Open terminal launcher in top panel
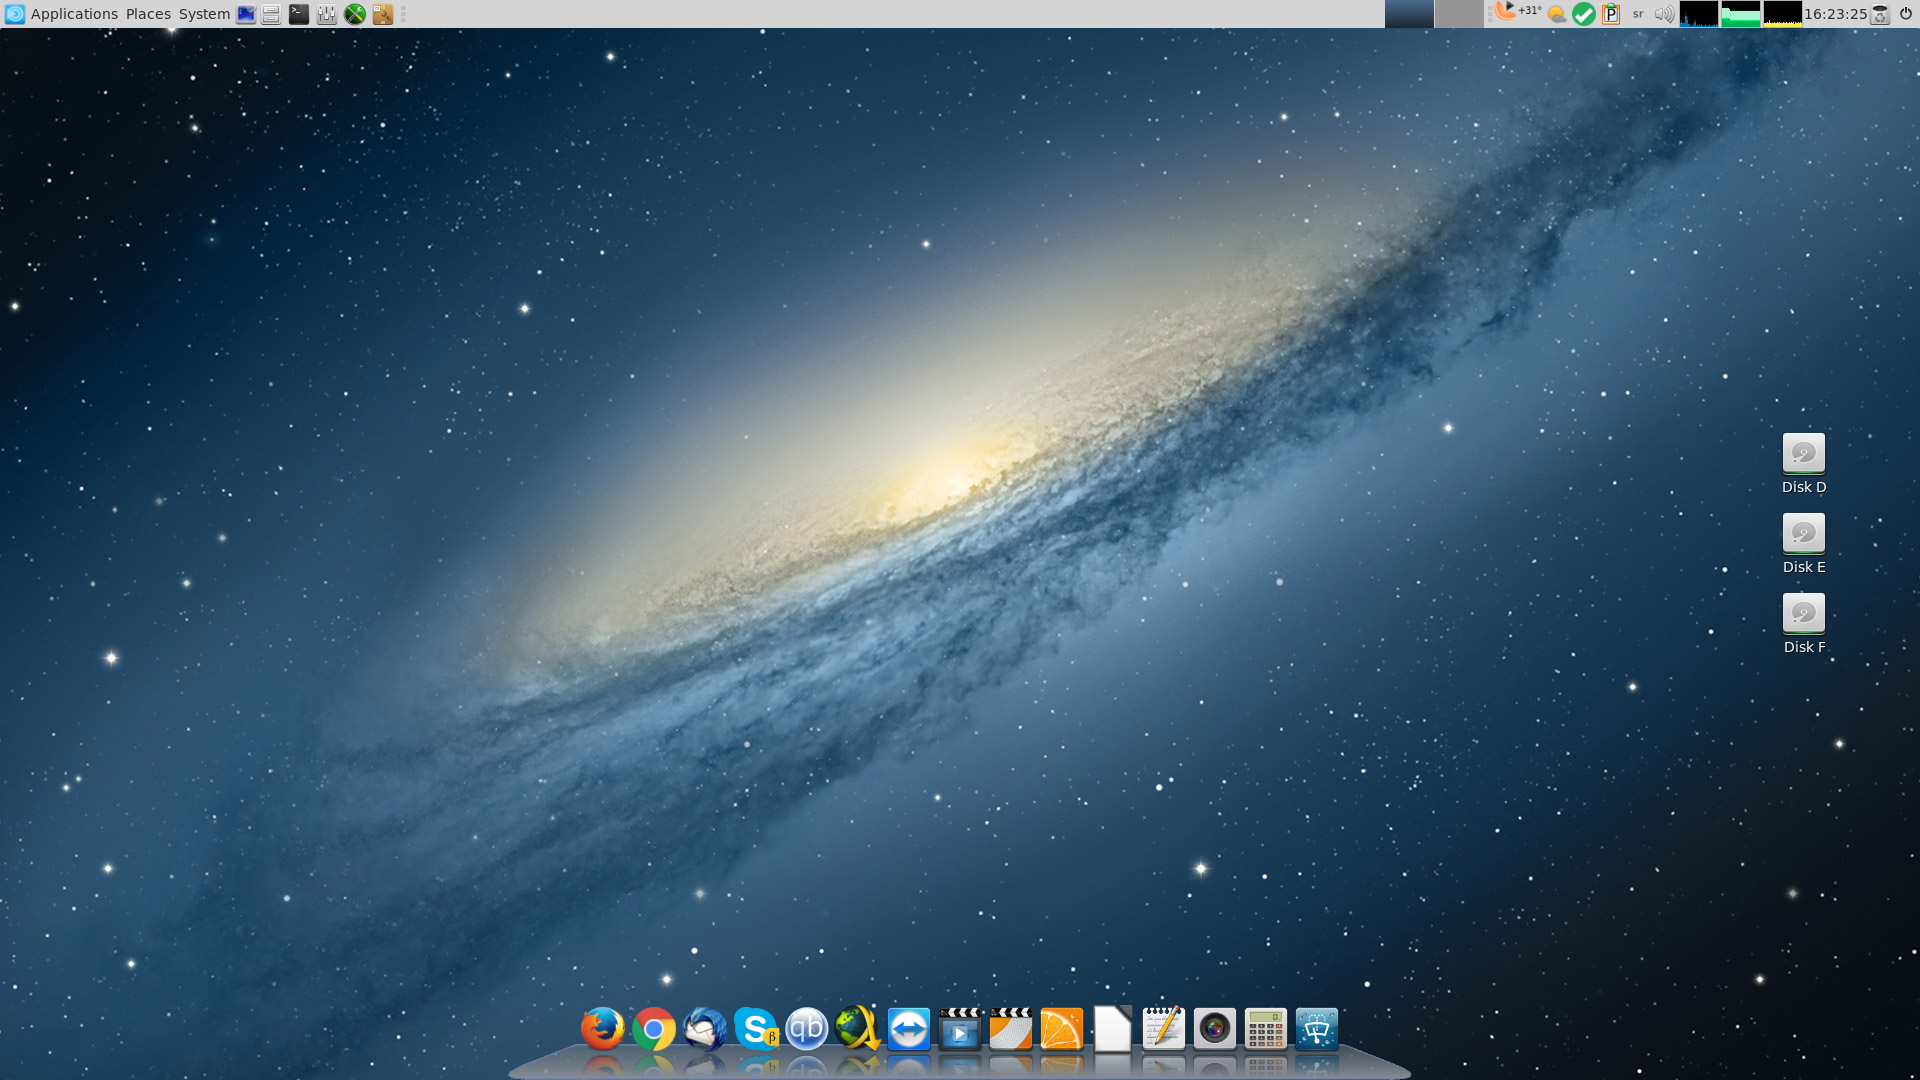The width and height of the screenshot is (1920, 1080). (x=299, y=14)
